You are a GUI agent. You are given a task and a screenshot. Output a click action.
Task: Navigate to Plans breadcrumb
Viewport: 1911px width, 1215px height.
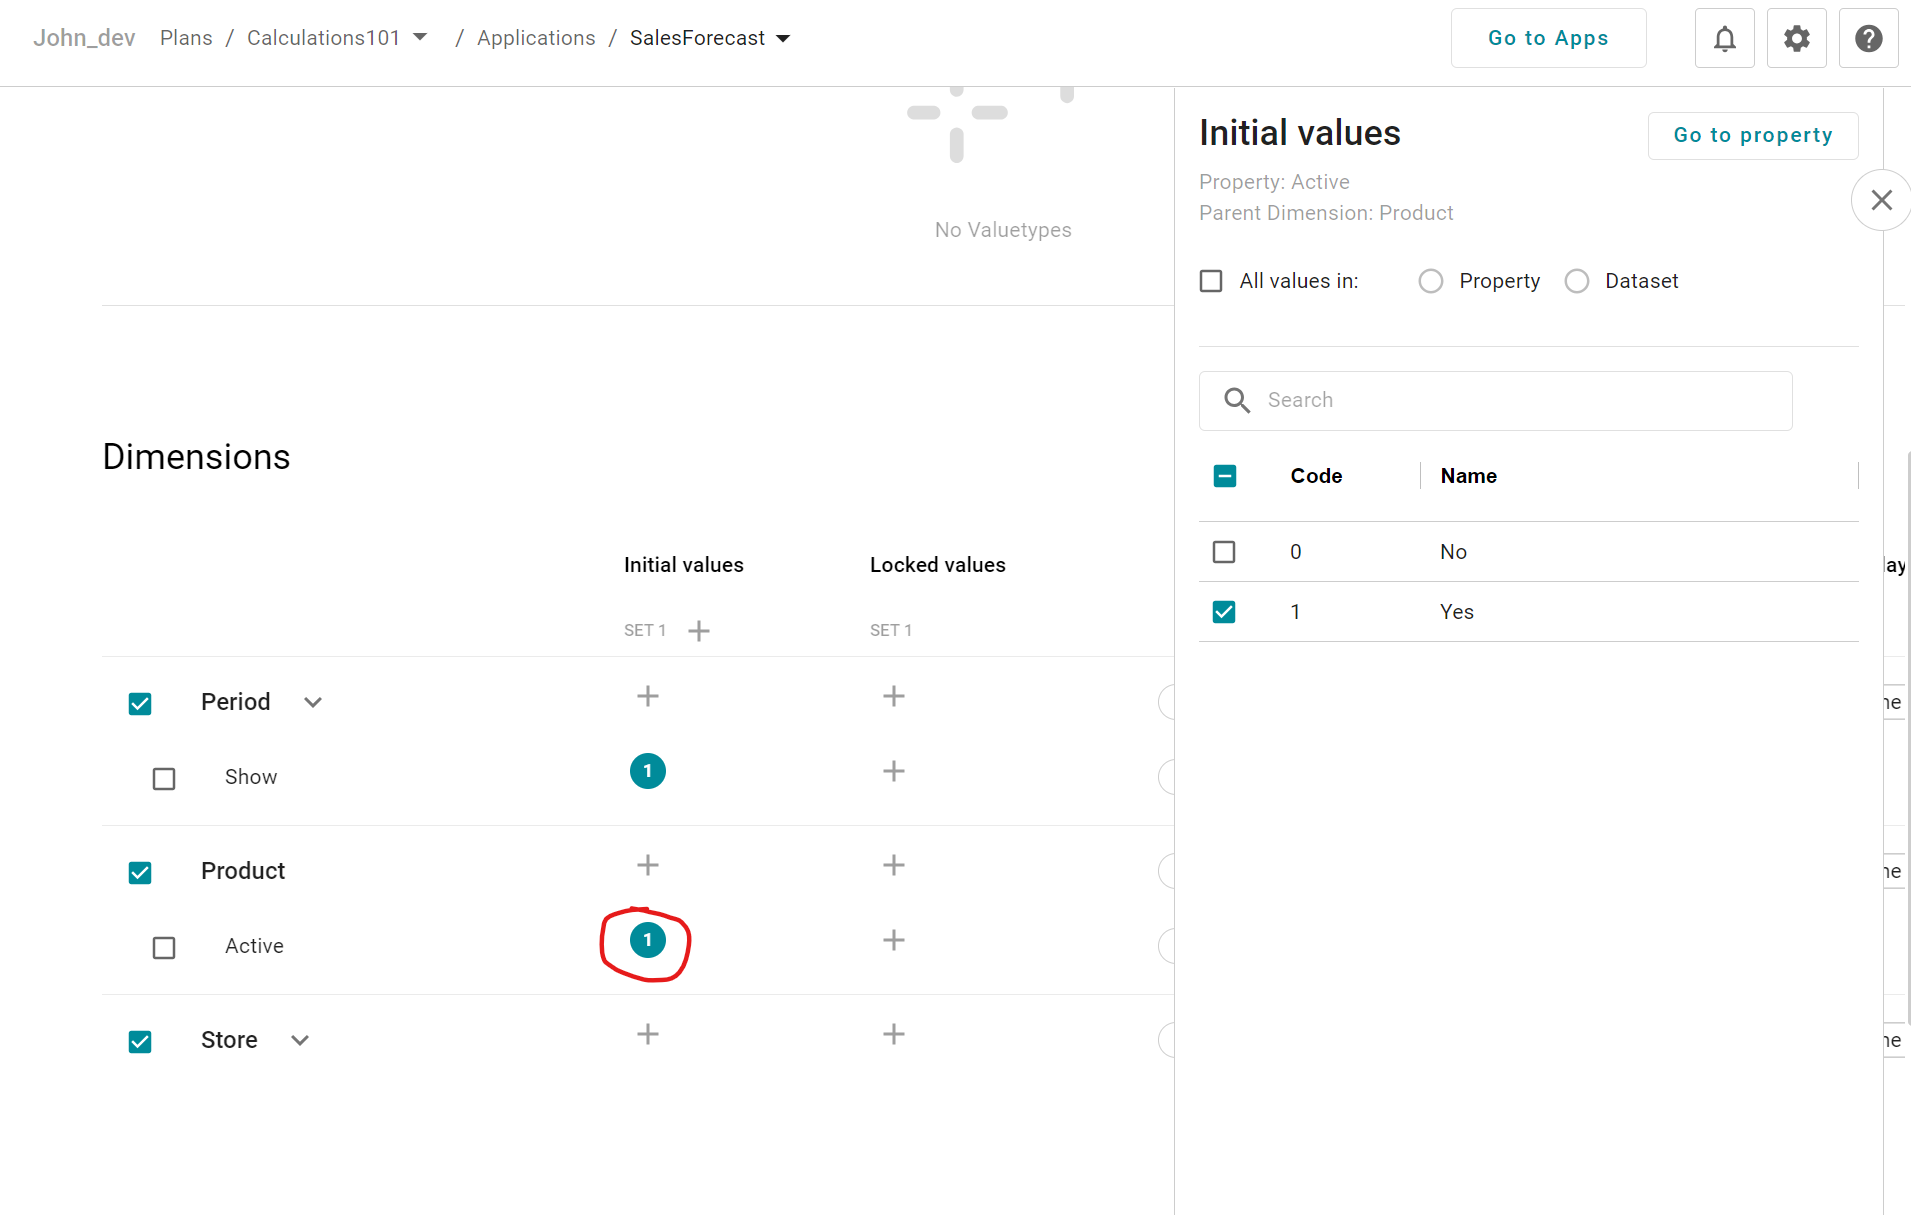pos(186,38)
